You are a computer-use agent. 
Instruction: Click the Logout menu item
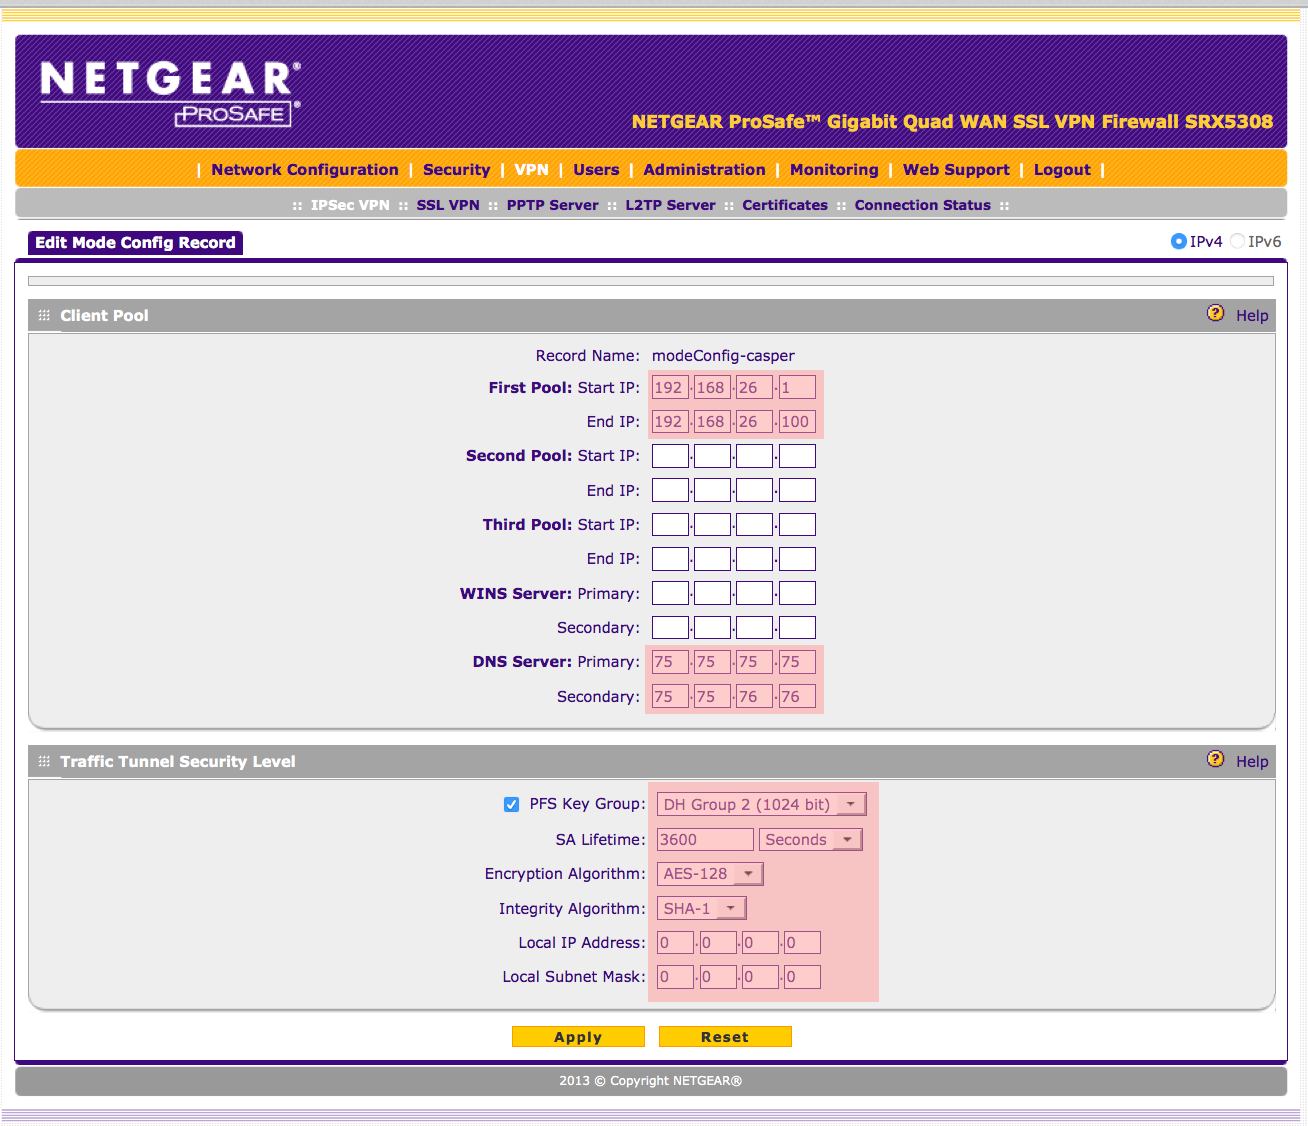tap(1062, 170)
